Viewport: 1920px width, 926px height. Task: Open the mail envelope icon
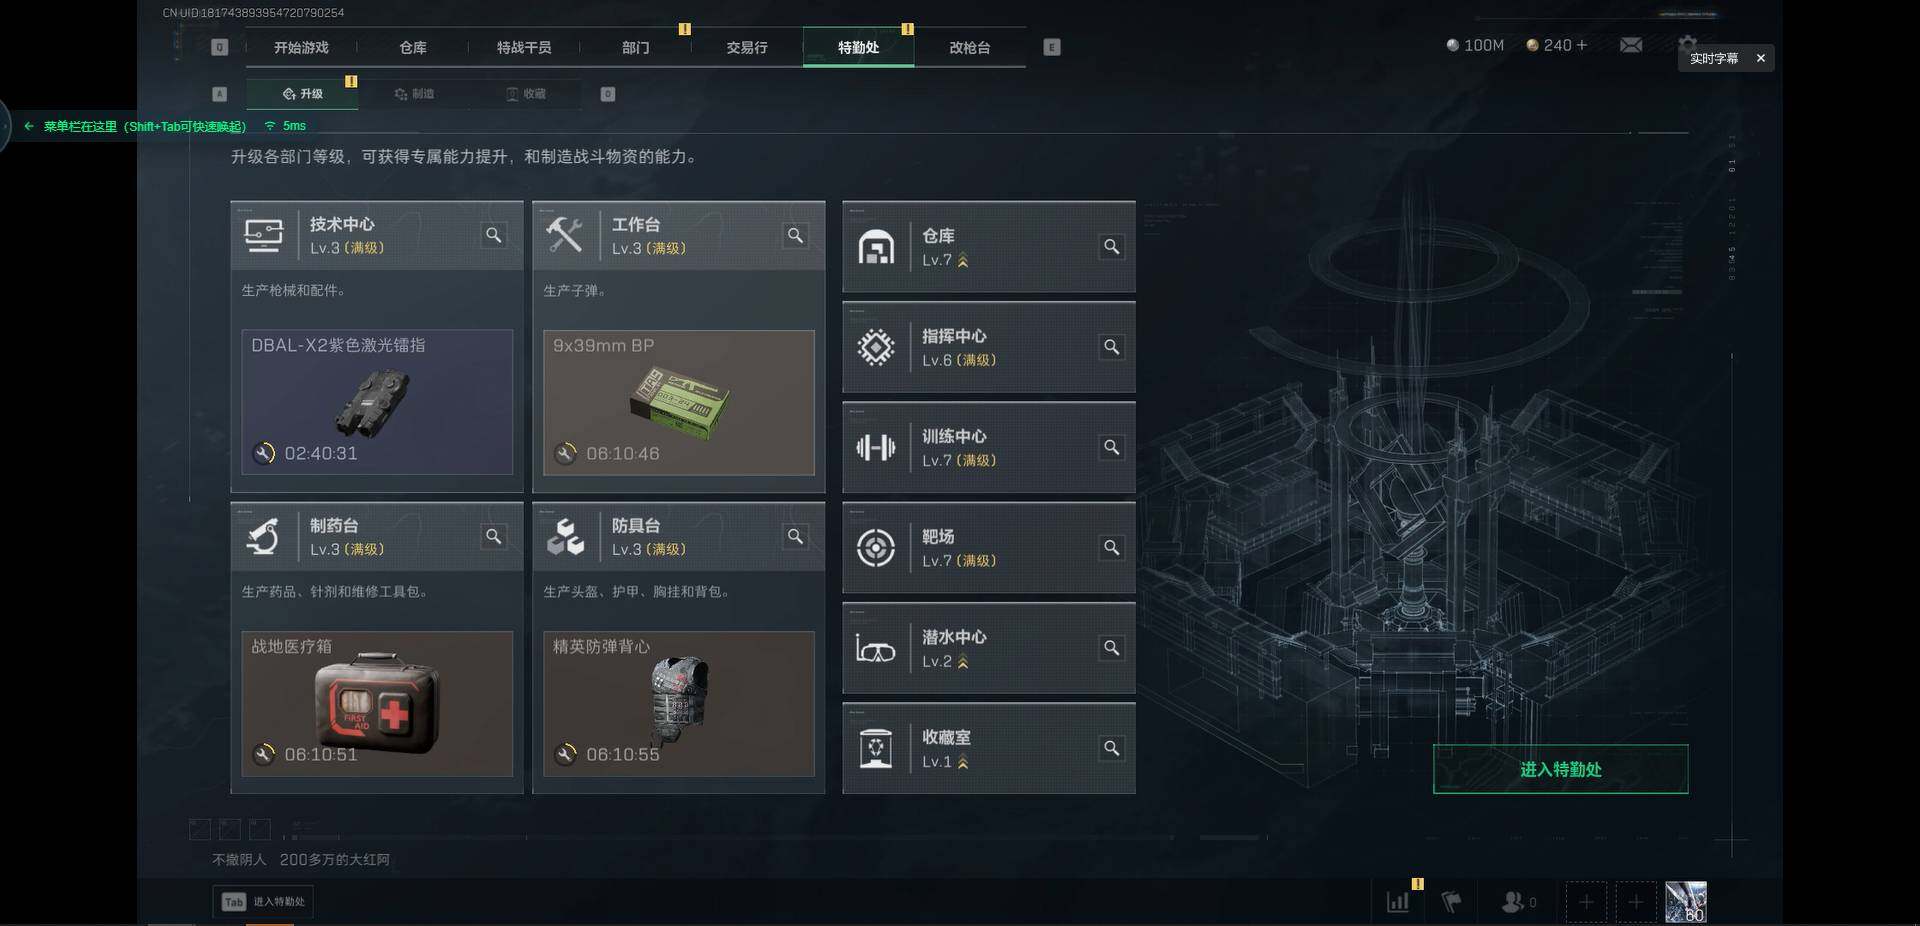click(x=1631, y=46)
